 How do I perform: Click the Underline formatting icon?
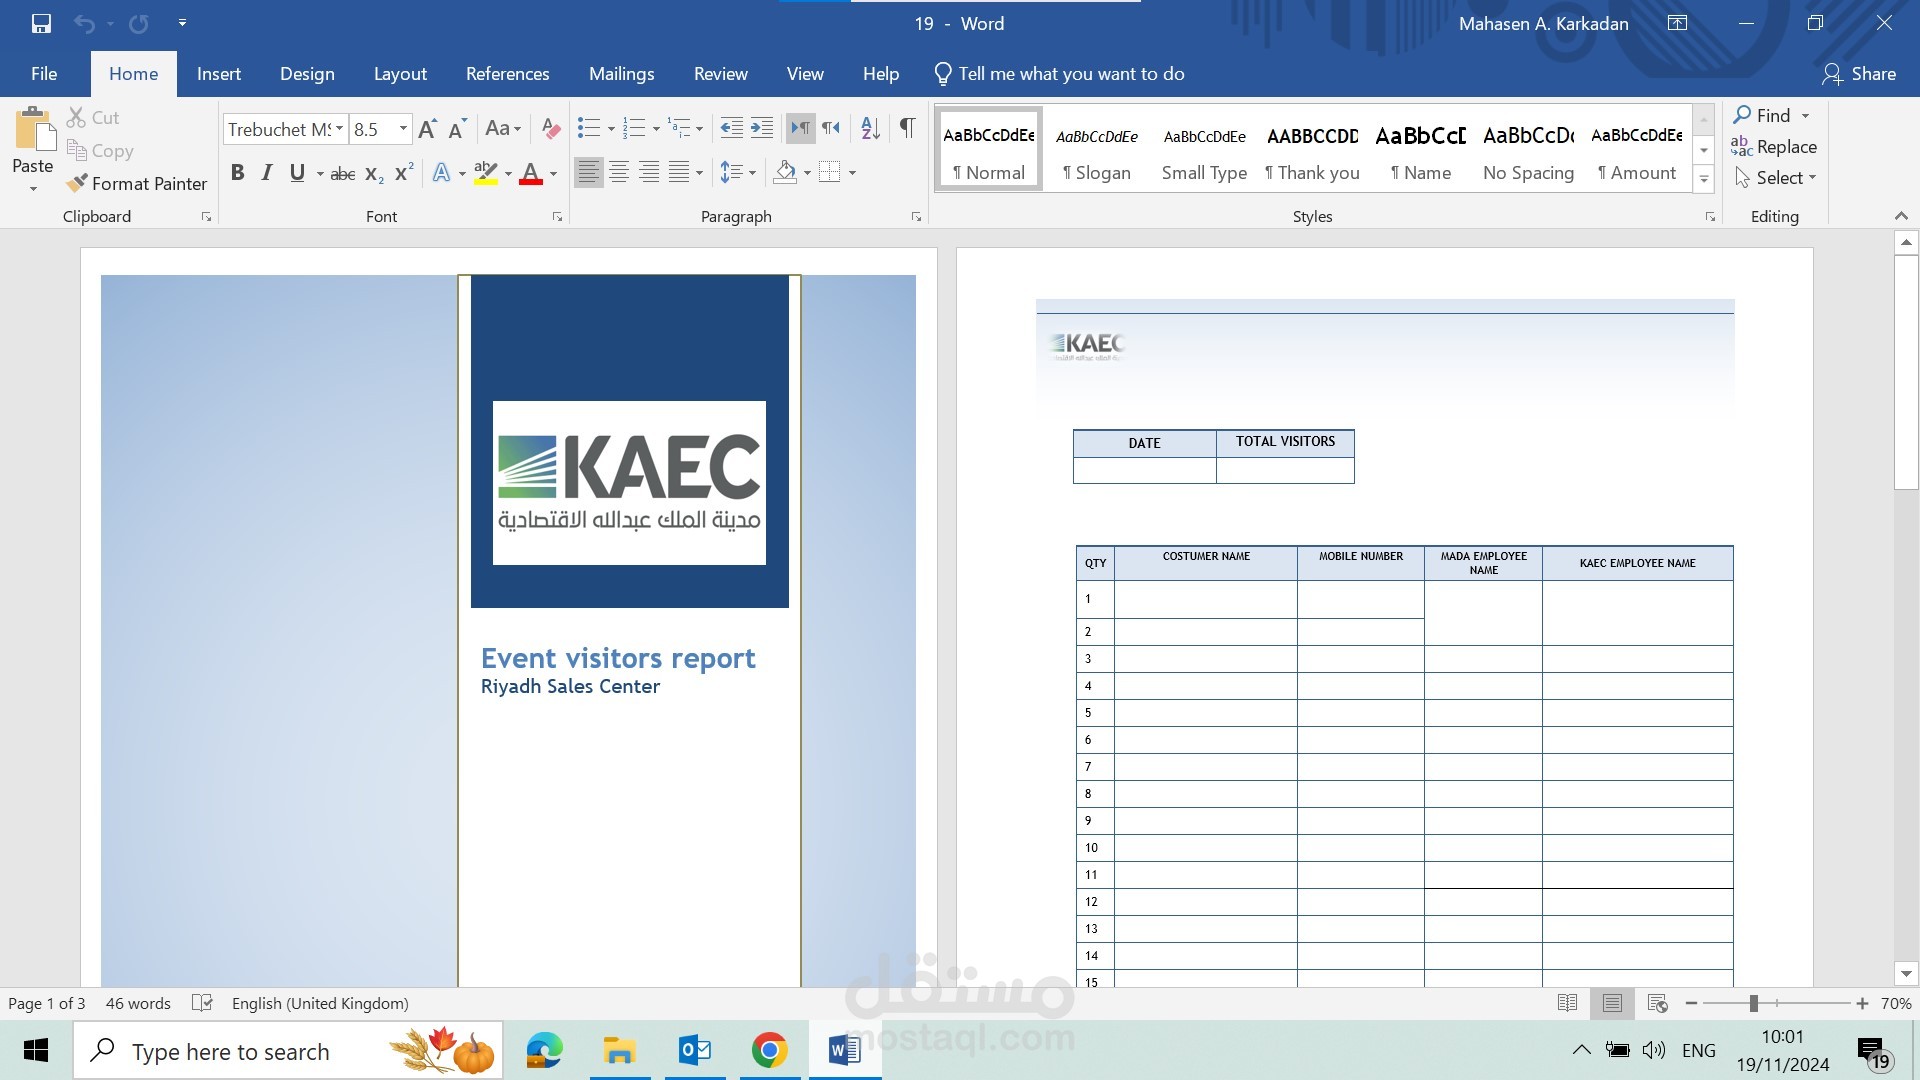pyautogui.click(x=293, y=173)
